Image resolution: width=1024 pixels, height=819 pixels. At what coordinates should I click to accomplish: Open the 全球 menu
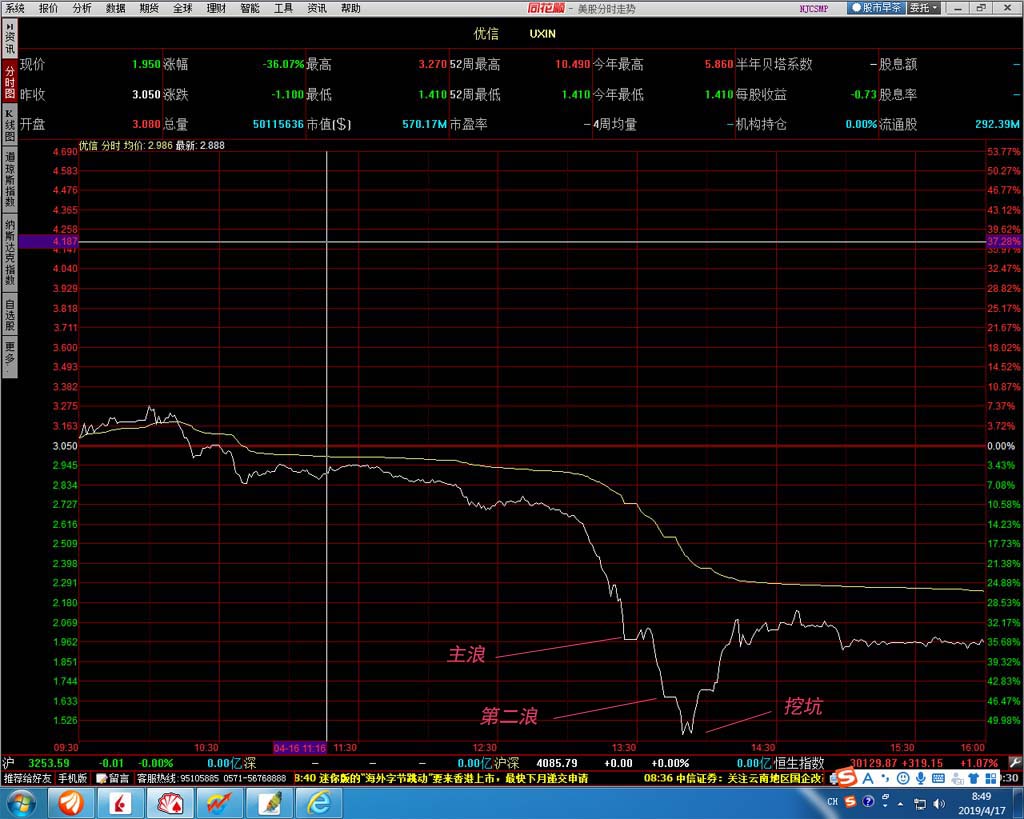tap(183, 8)
